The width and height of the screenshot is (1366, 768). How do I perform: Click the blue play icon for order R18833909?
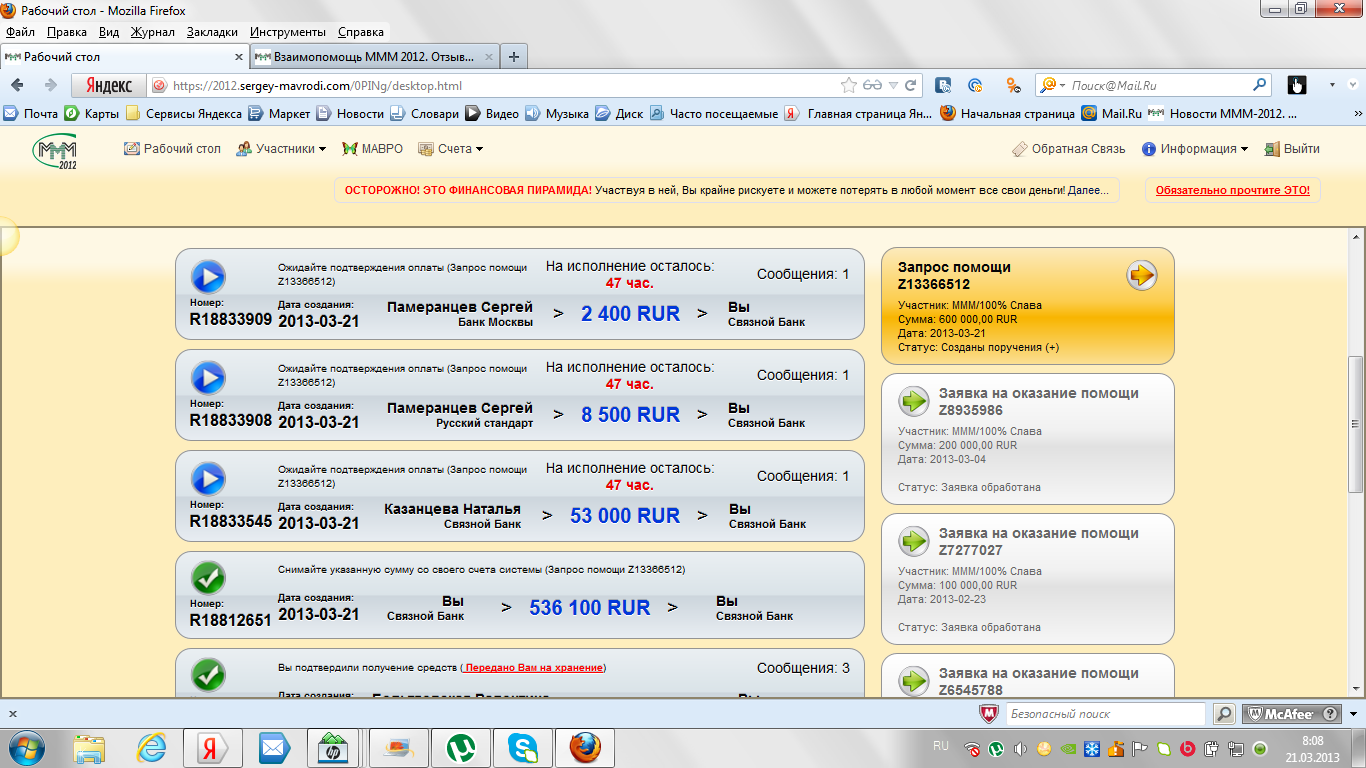[208, 277]
